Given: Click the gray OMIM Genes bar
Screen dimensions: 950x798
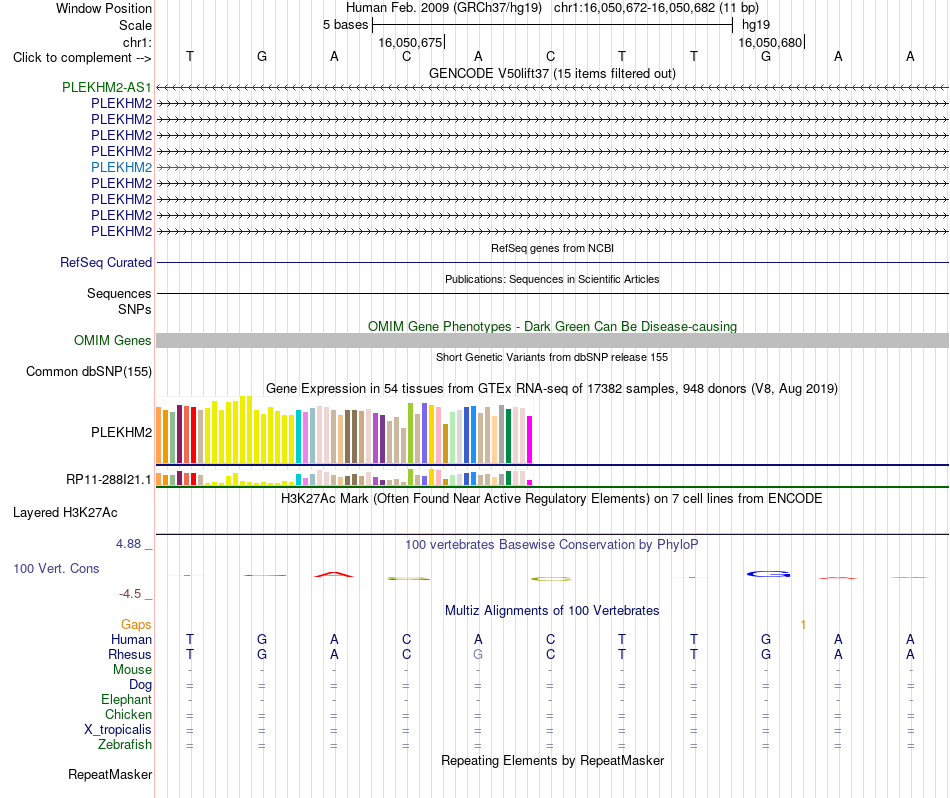Looking at the screenshot, I should click(552, 341).
